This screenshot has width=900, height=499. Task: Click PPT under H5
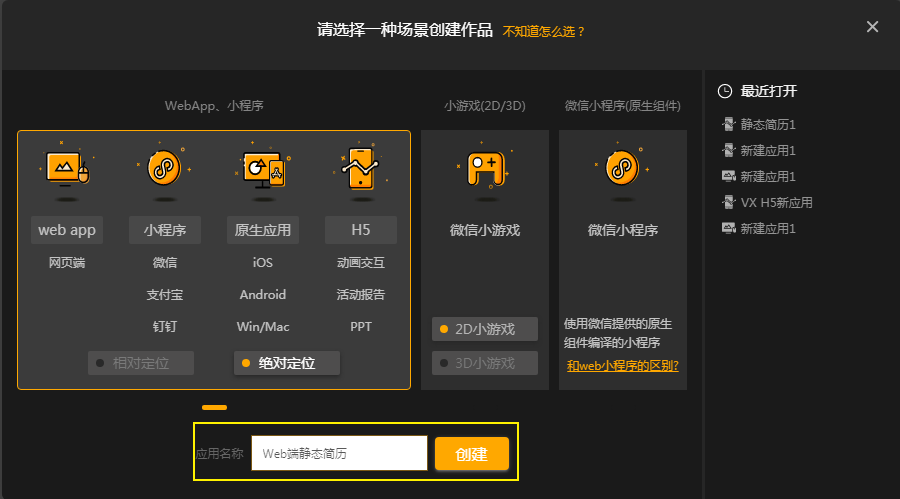pos(360,327)
